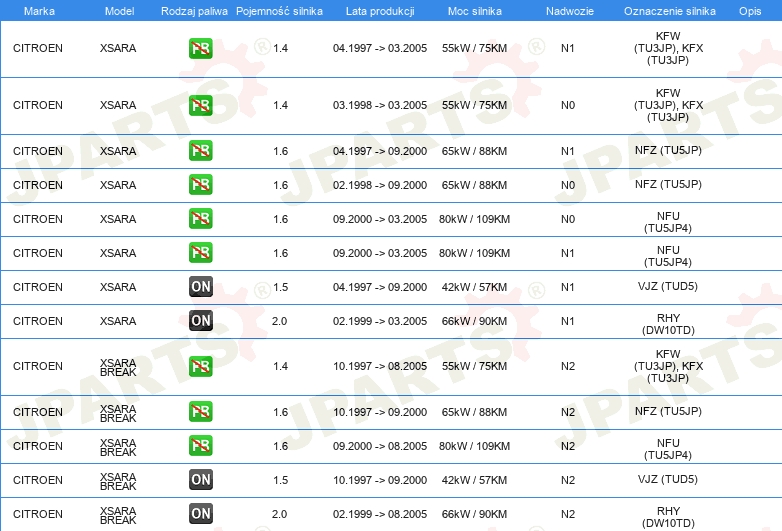Click the Rodzaj paliwa column header
The height and width of the screenshot is (531, 782).
point(194,11)
